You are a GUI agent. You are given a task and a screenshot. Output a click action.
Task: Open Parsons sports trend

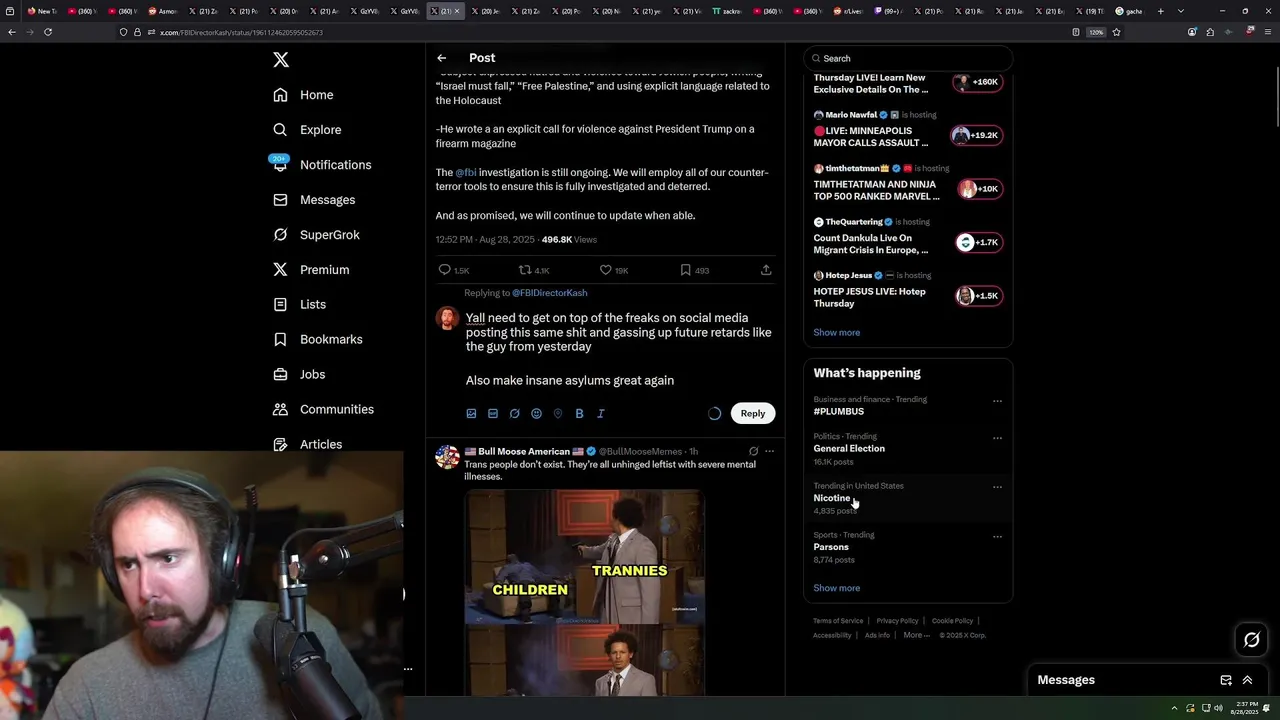tap(831, 547)
